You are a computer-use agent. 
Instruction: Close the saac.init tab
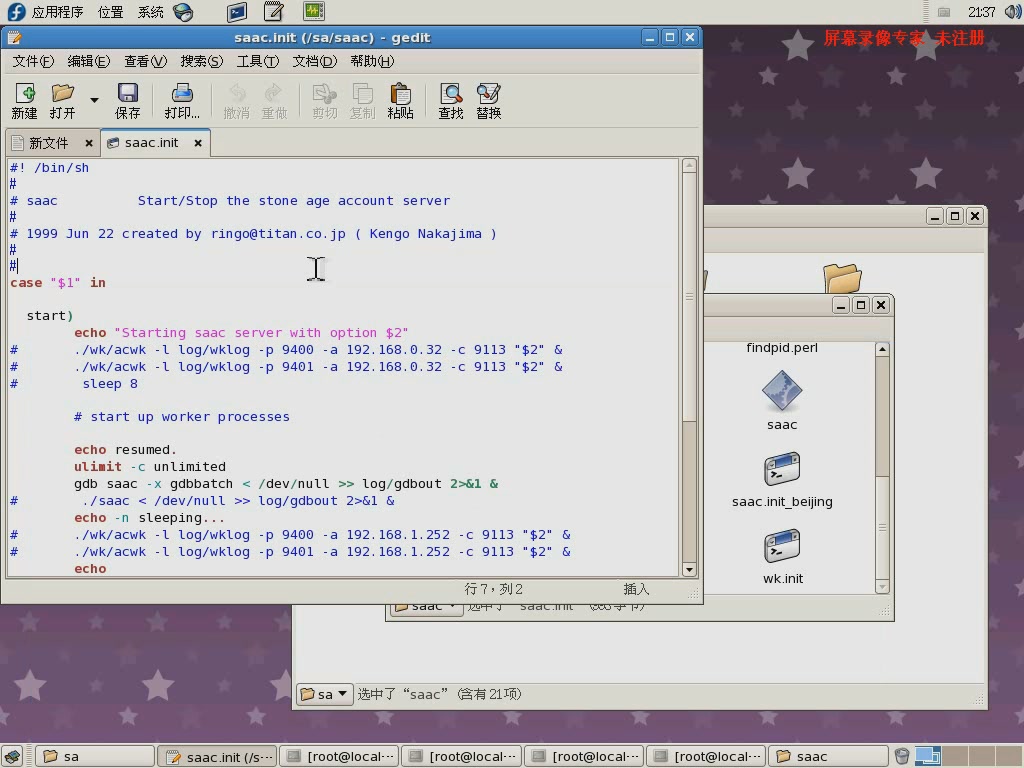(198, 143)
